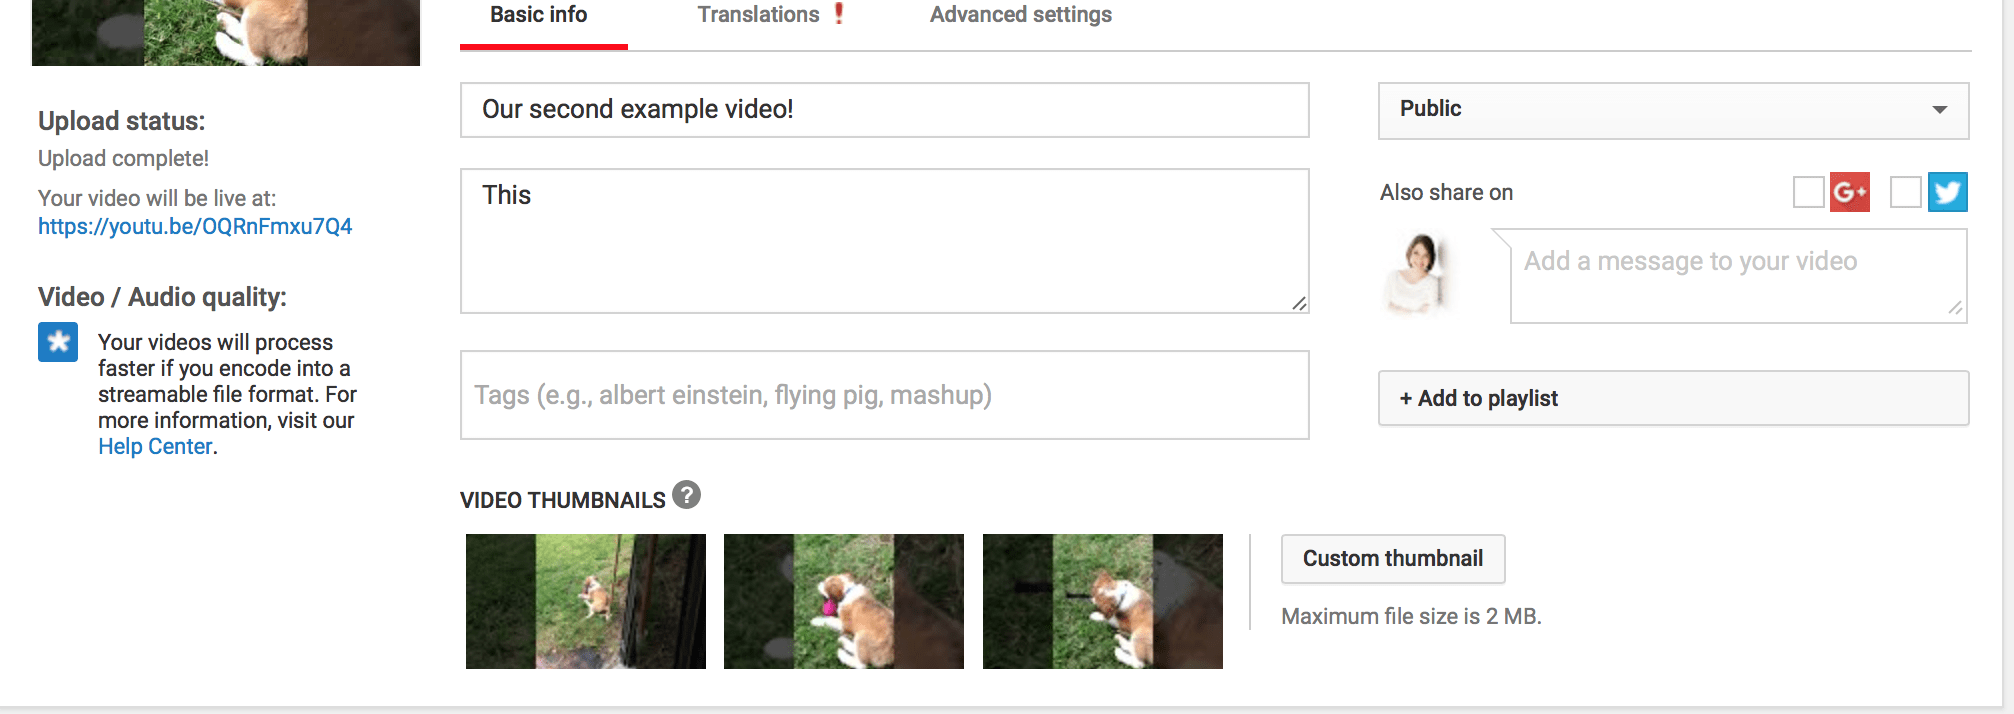
Task: Click the Custom thumbnail button
Action: pyautogui.click(x=1393, y=559)
